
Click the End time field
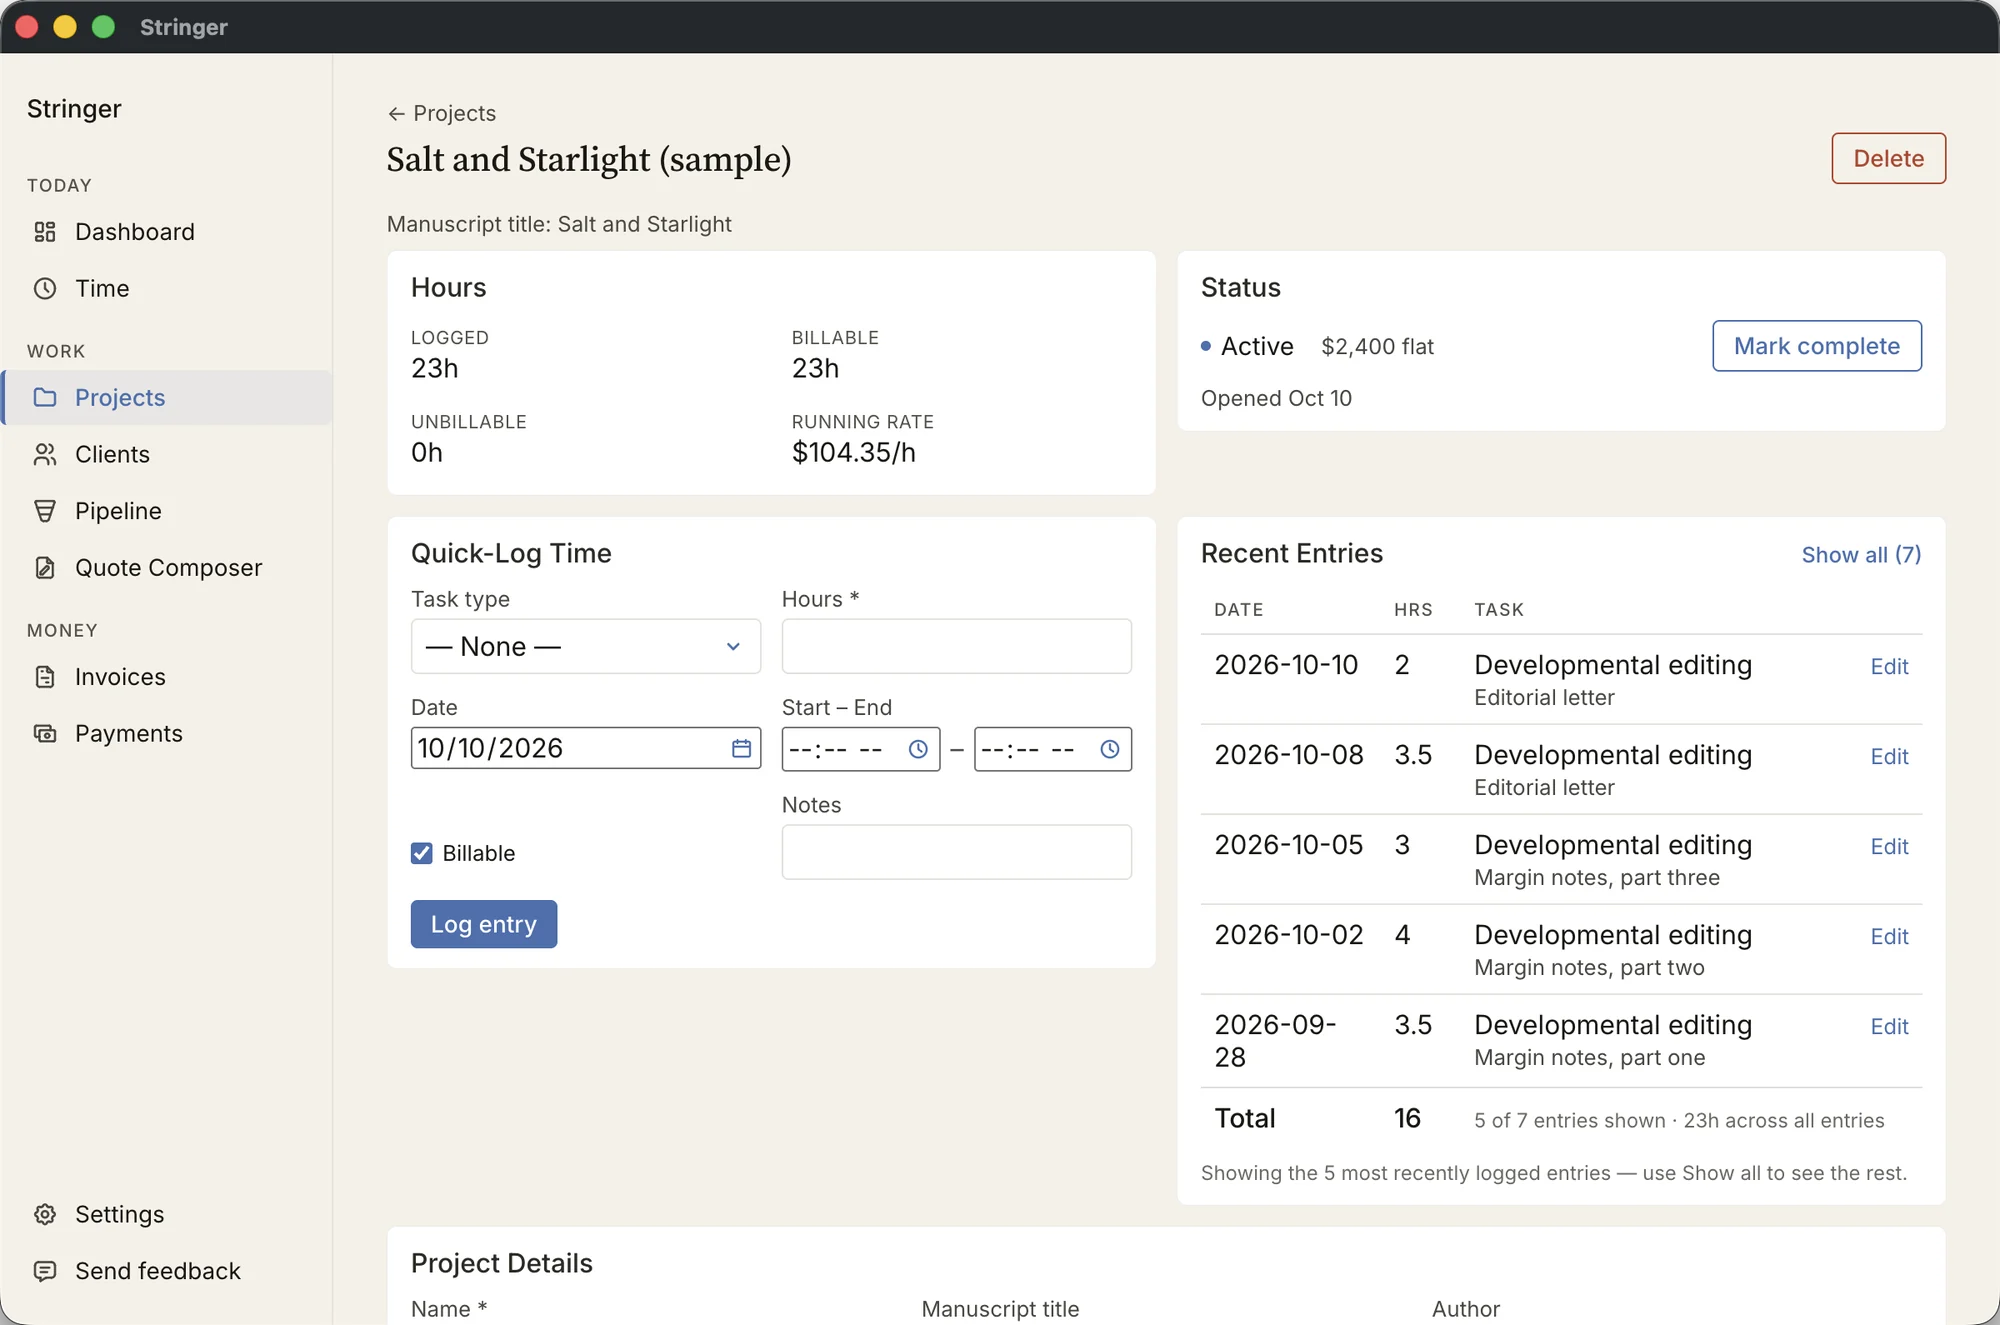tap(1053, 749)
